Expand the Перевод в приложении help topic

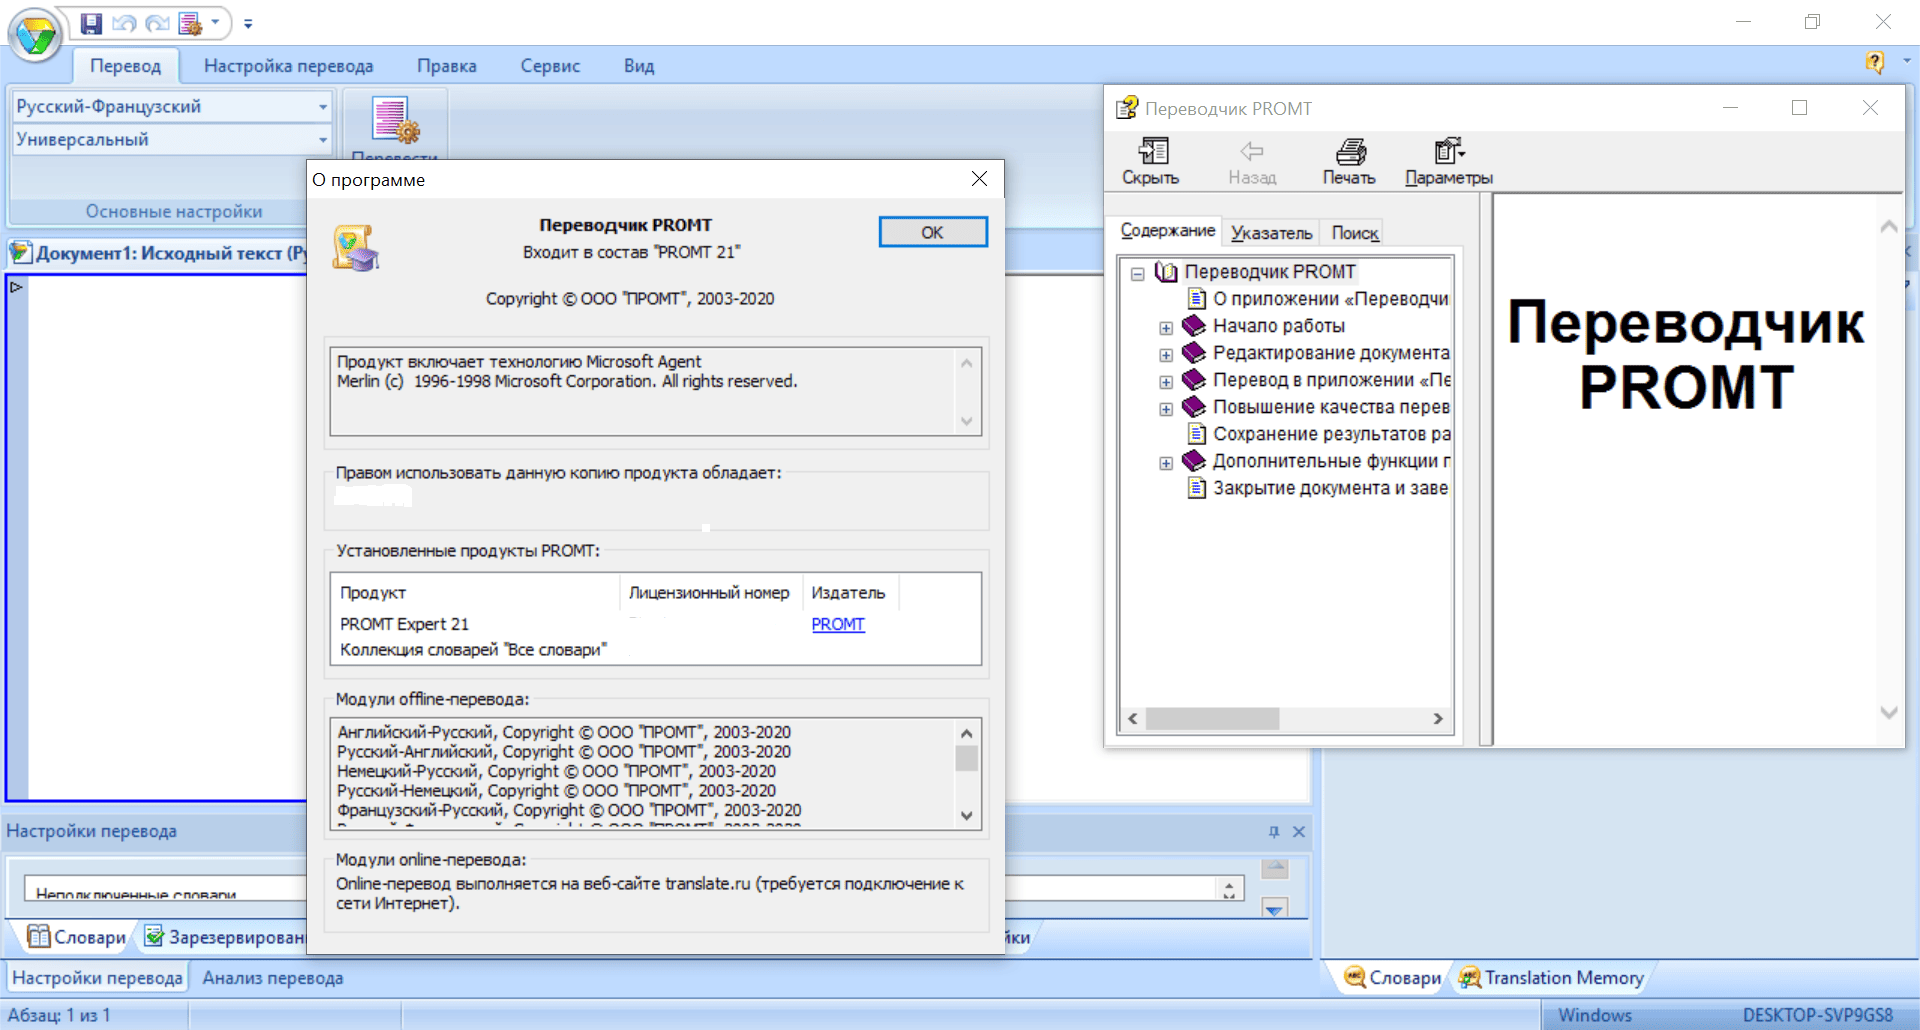pos(1166,381)
